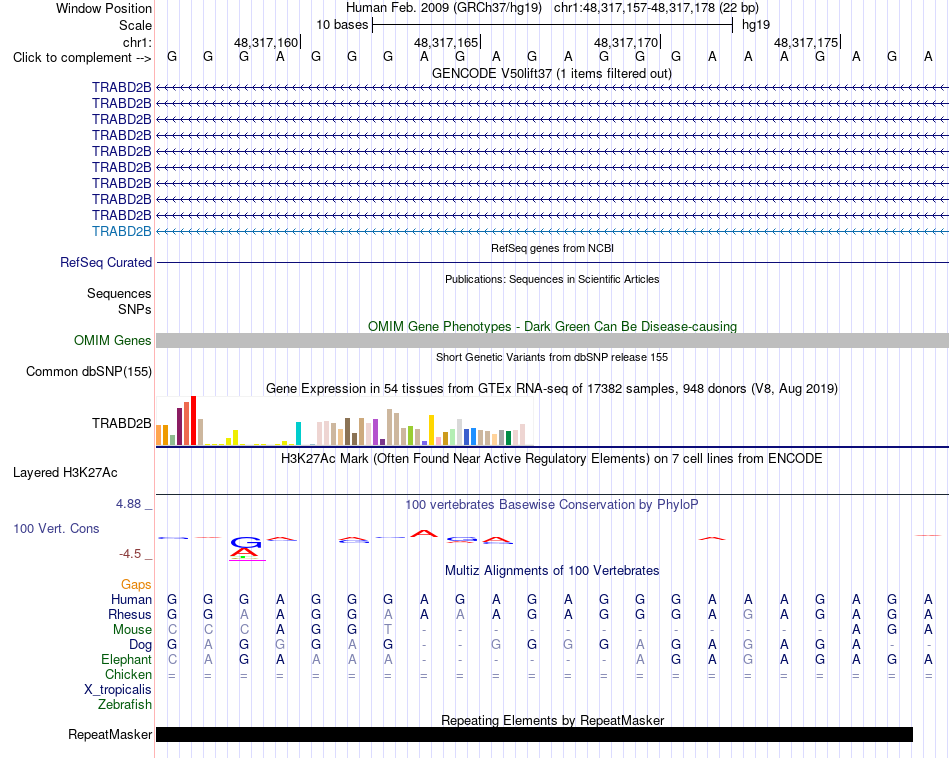Click the tallest red bar in GTEx chart
950x758 pixels.
193,421
